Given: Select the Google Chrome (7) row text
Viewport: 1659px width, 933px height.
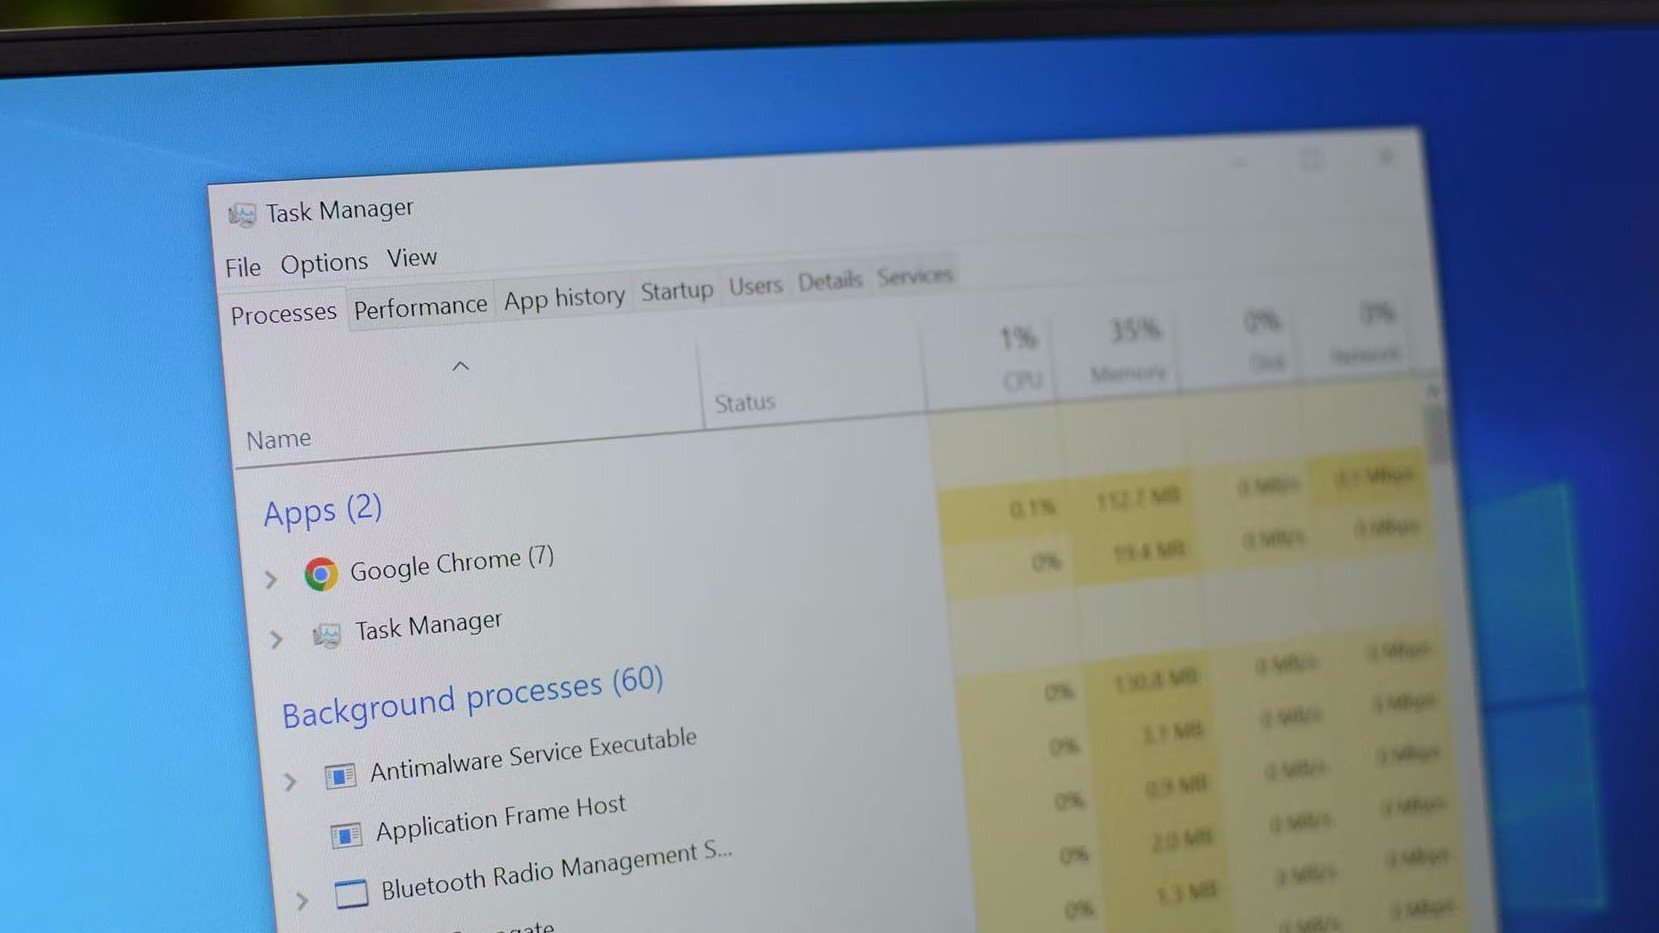Looking at the screenshot, I should 452,564.
